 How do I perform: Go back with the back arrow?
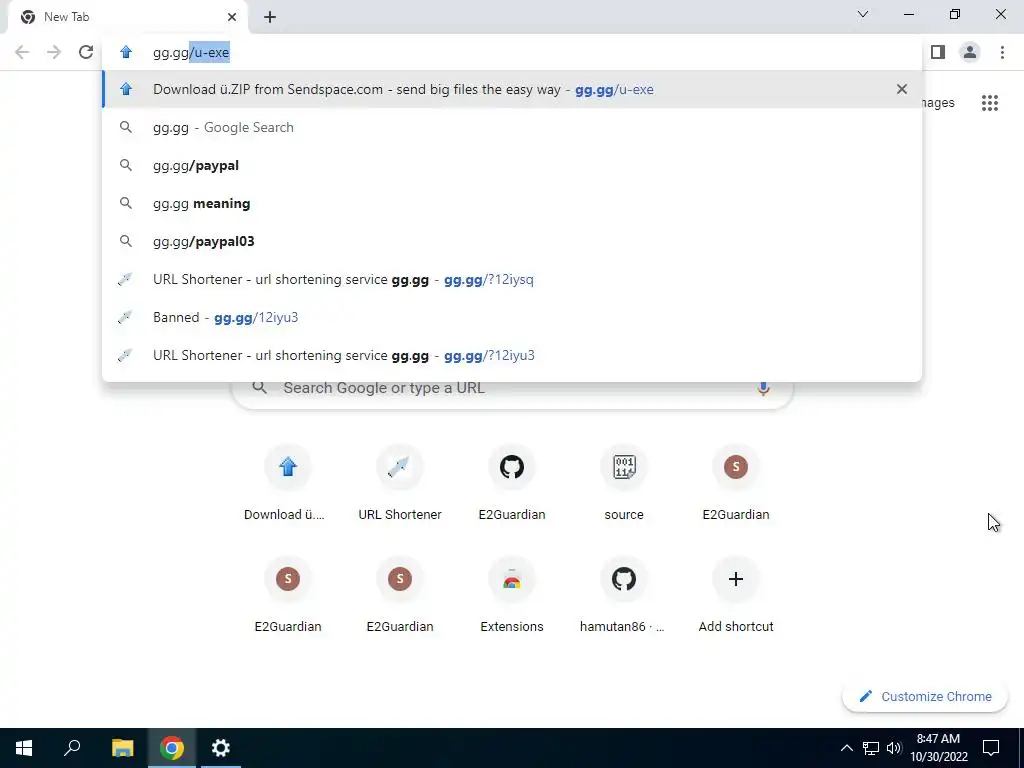pos(22,52)
